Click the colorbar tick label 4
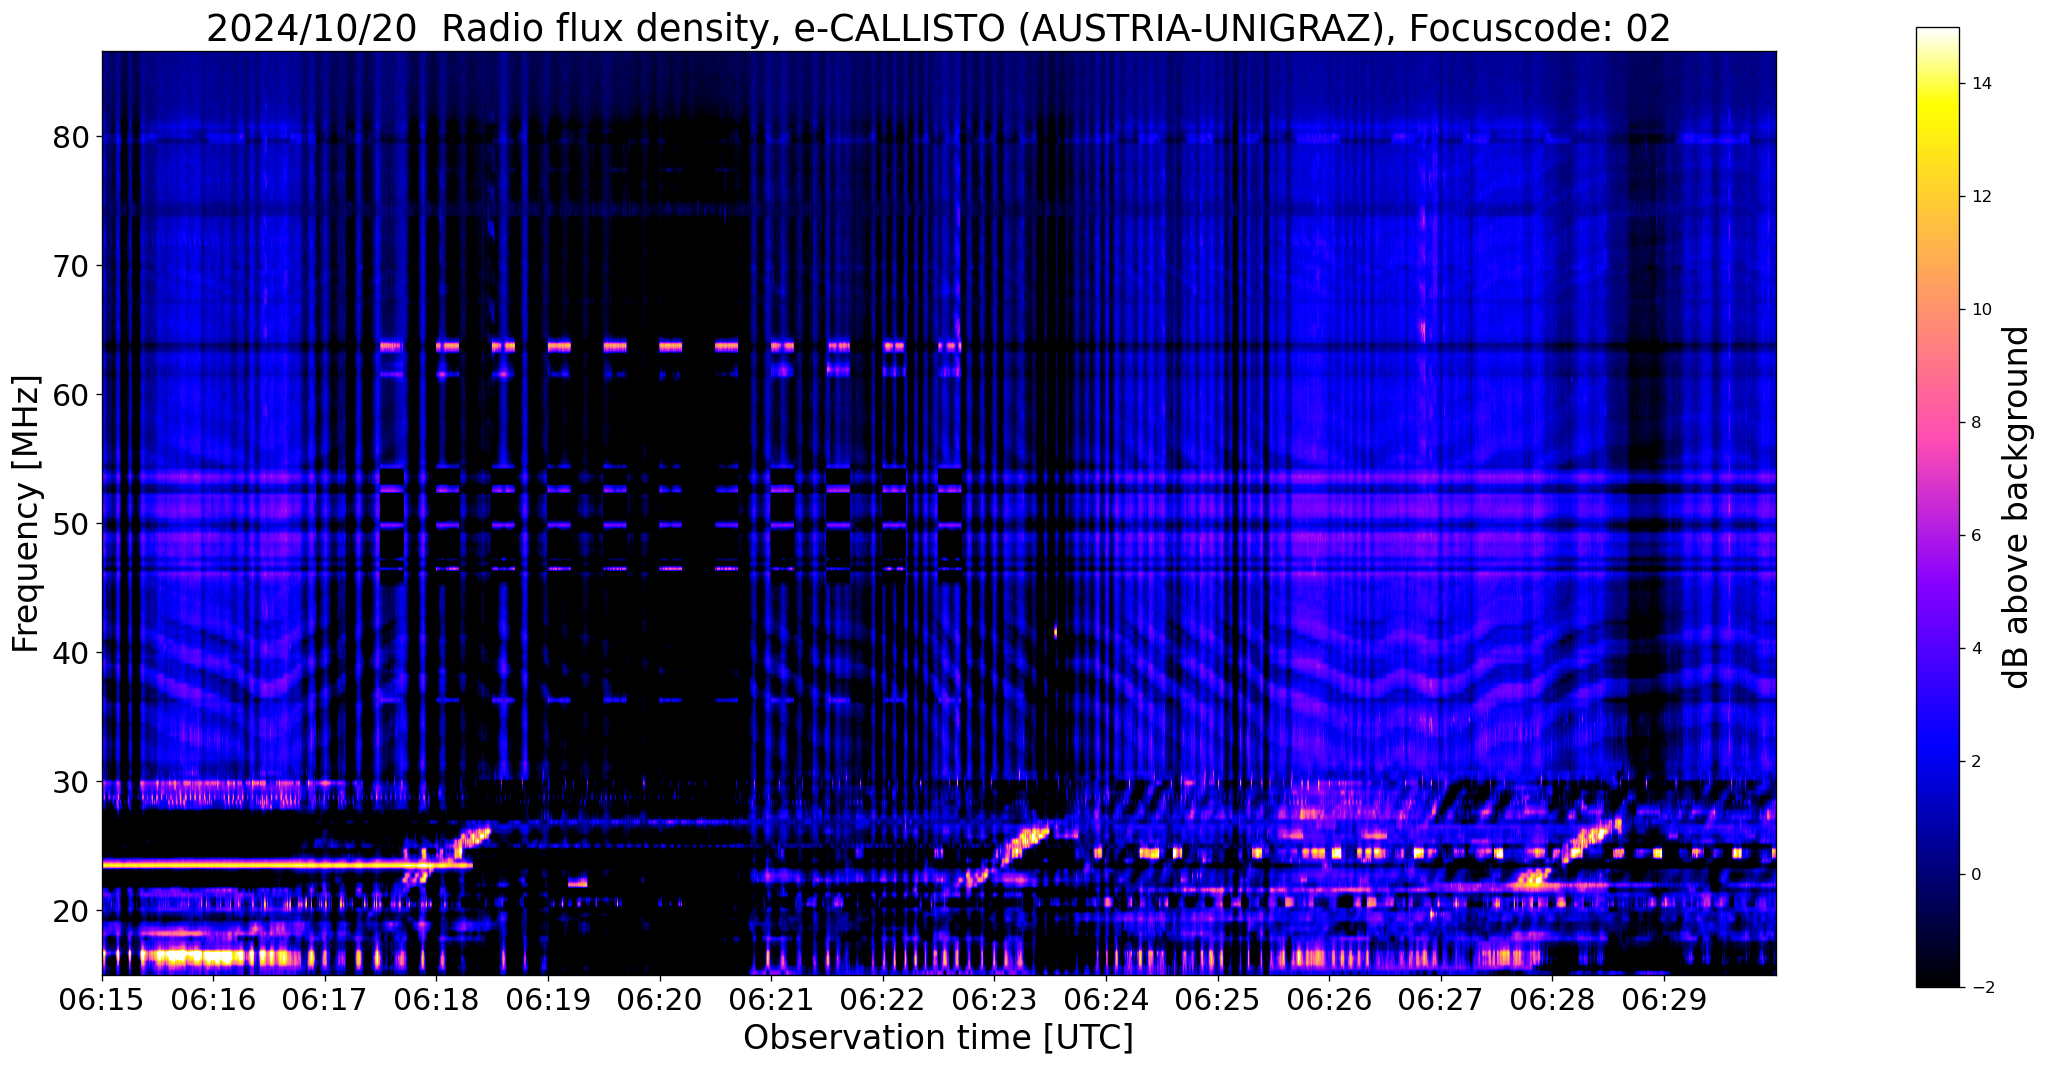This screenshot has width=2047, height=1067. 1975,649
